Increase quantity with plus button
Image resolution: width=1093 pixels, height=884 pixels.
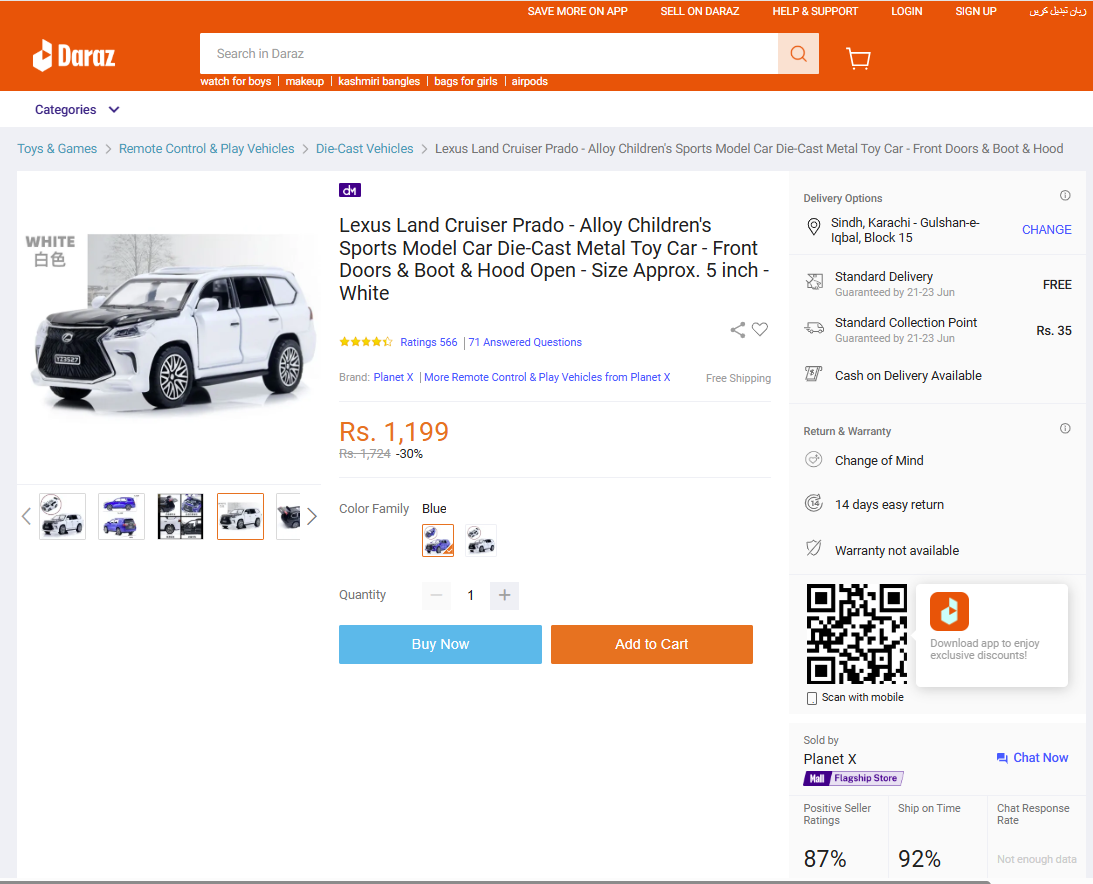point(505,595)
